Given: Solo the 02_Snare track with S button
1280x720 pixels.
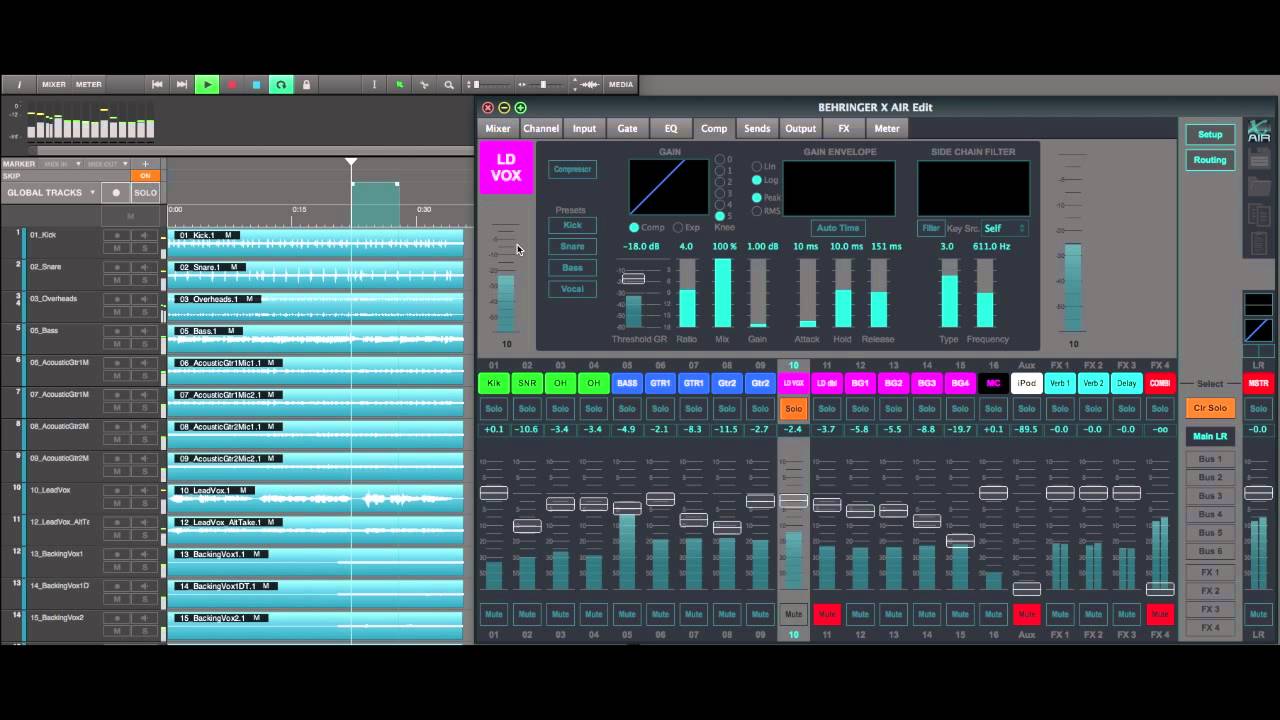Looking at the screenshot, I should click(145, 280).
